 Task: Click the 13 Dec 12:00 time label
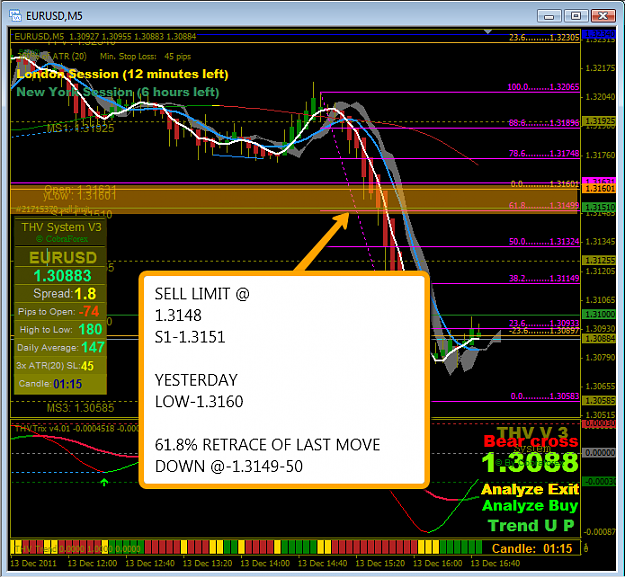point(92,564)
